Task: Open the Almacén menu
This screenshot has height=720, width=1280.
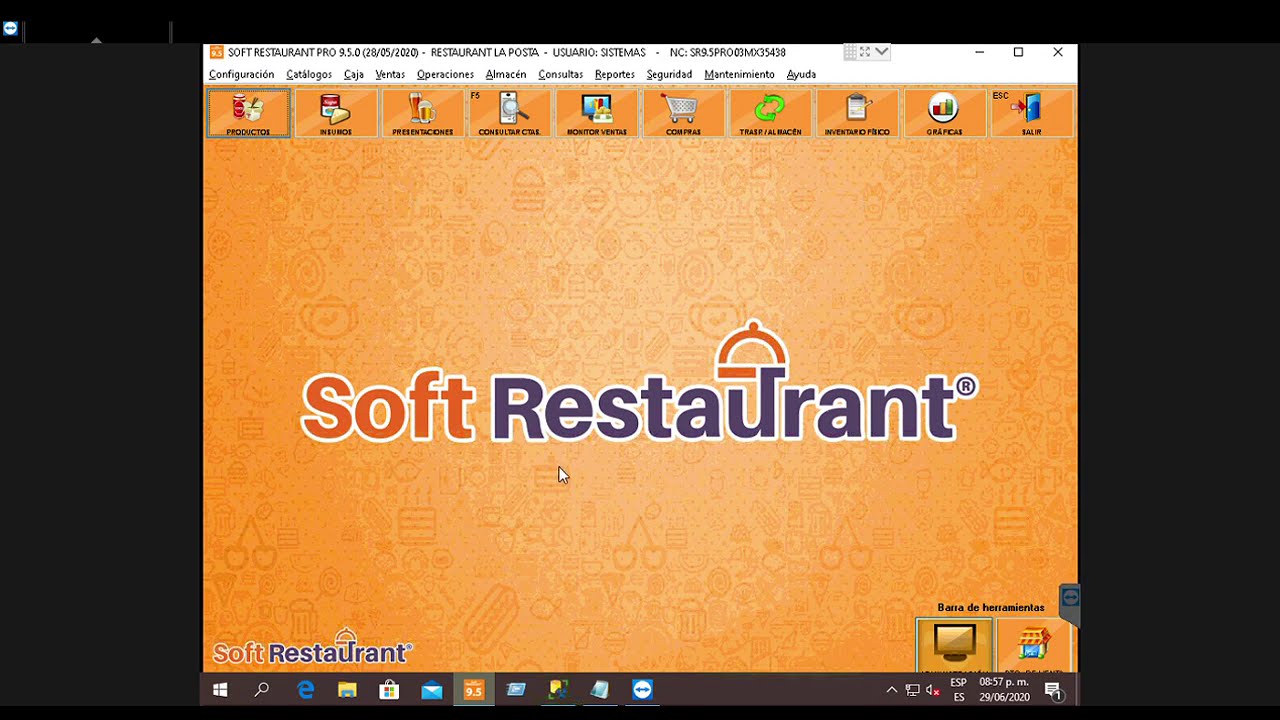Action: point(506,75)
